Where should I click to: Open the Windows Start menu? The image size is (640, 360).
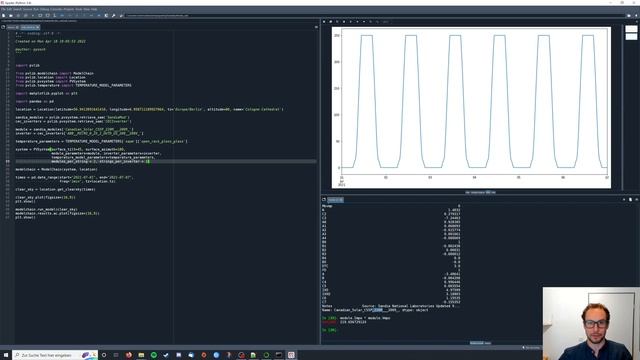[6, 355]
